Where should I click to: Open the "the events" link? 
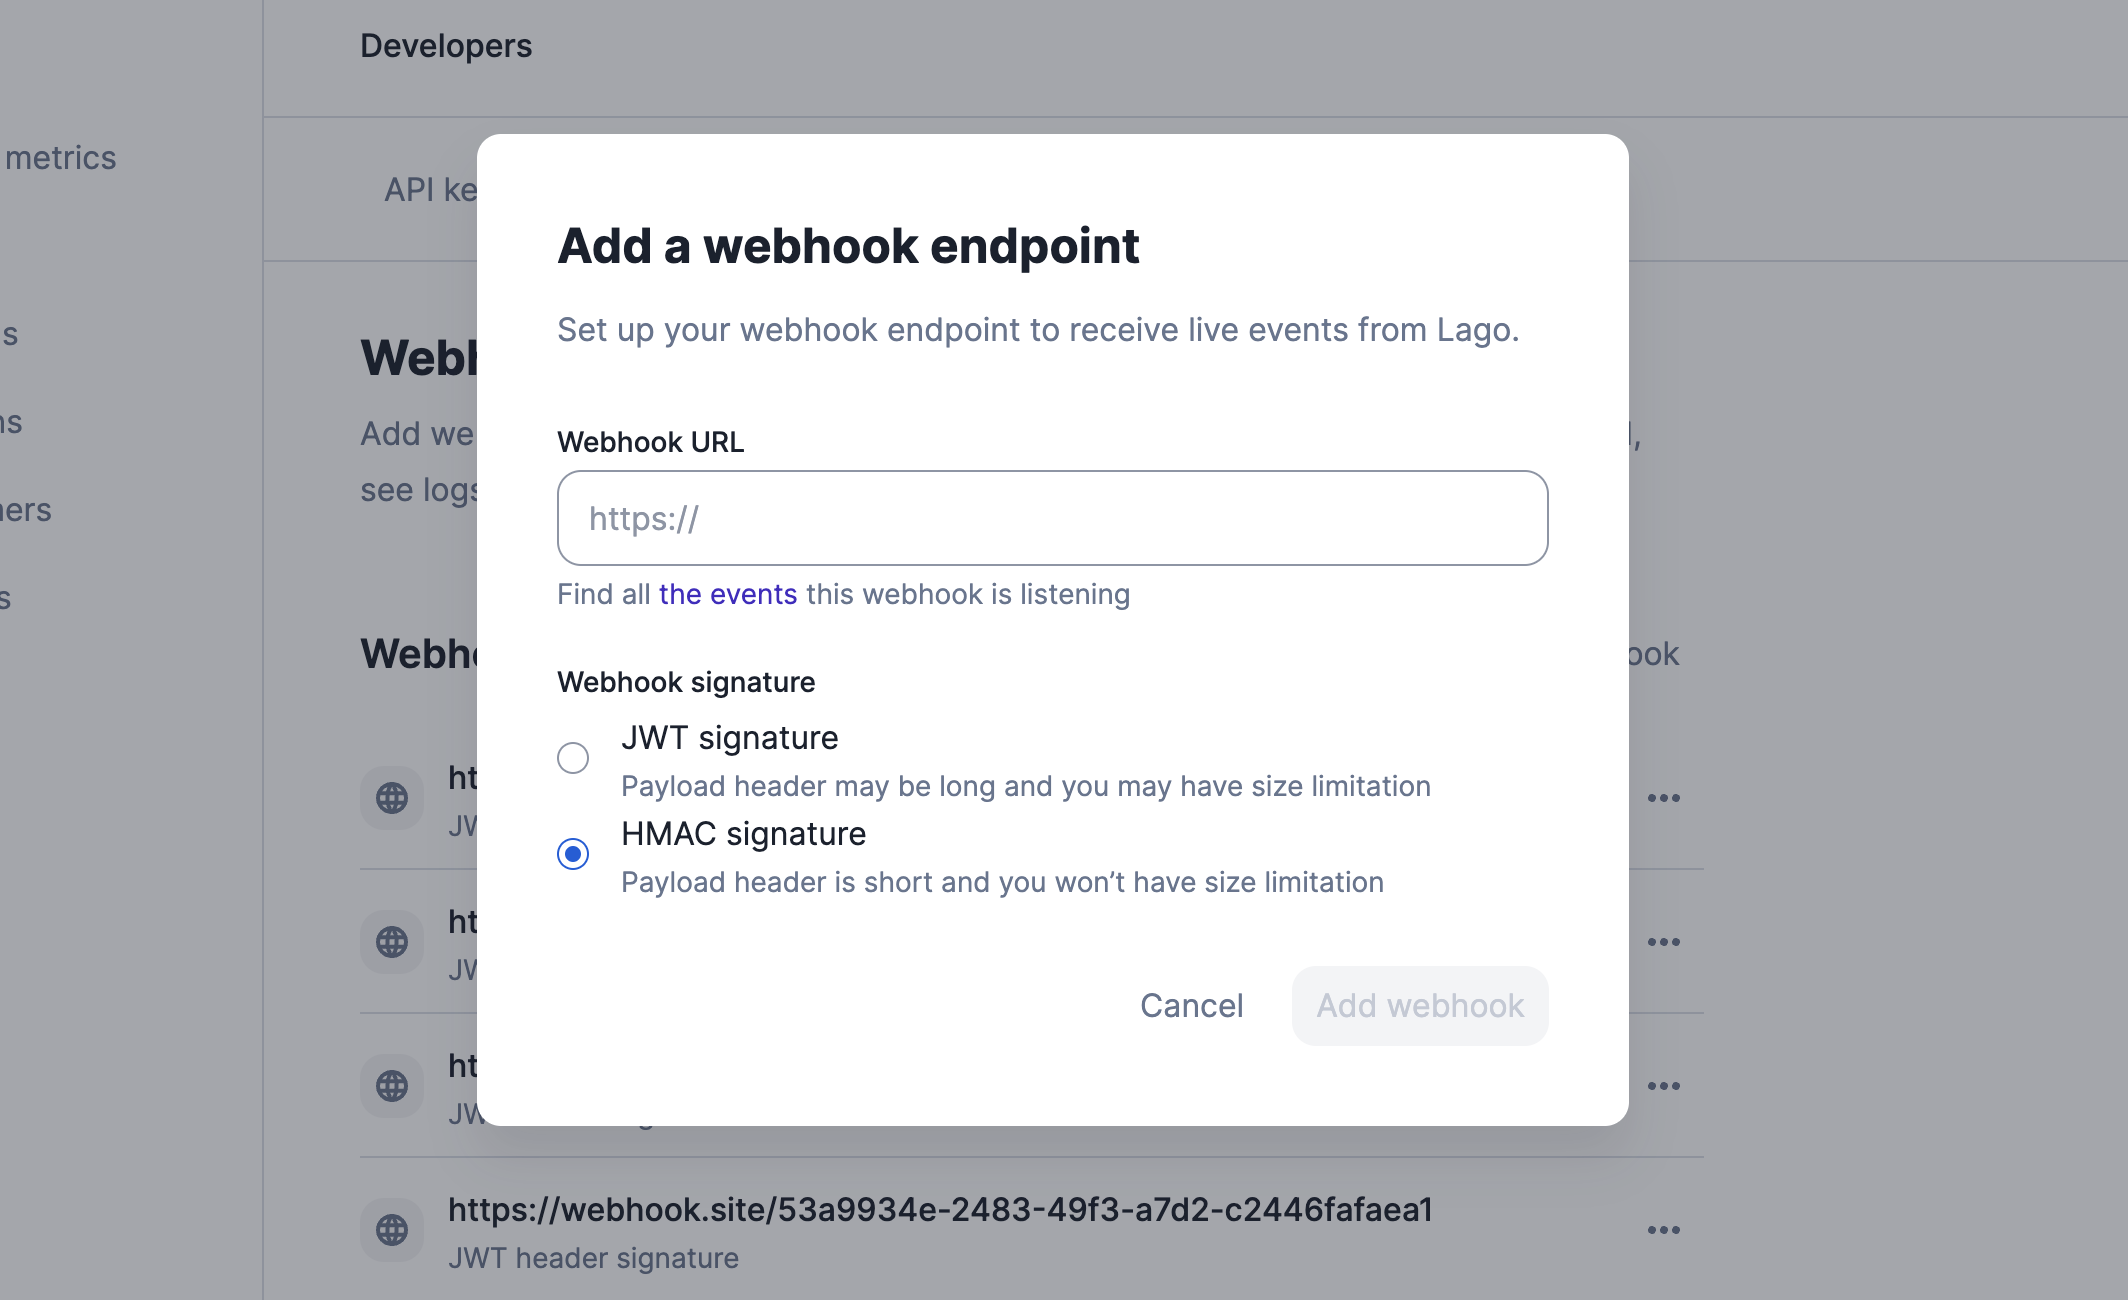[x=728, y=594]
